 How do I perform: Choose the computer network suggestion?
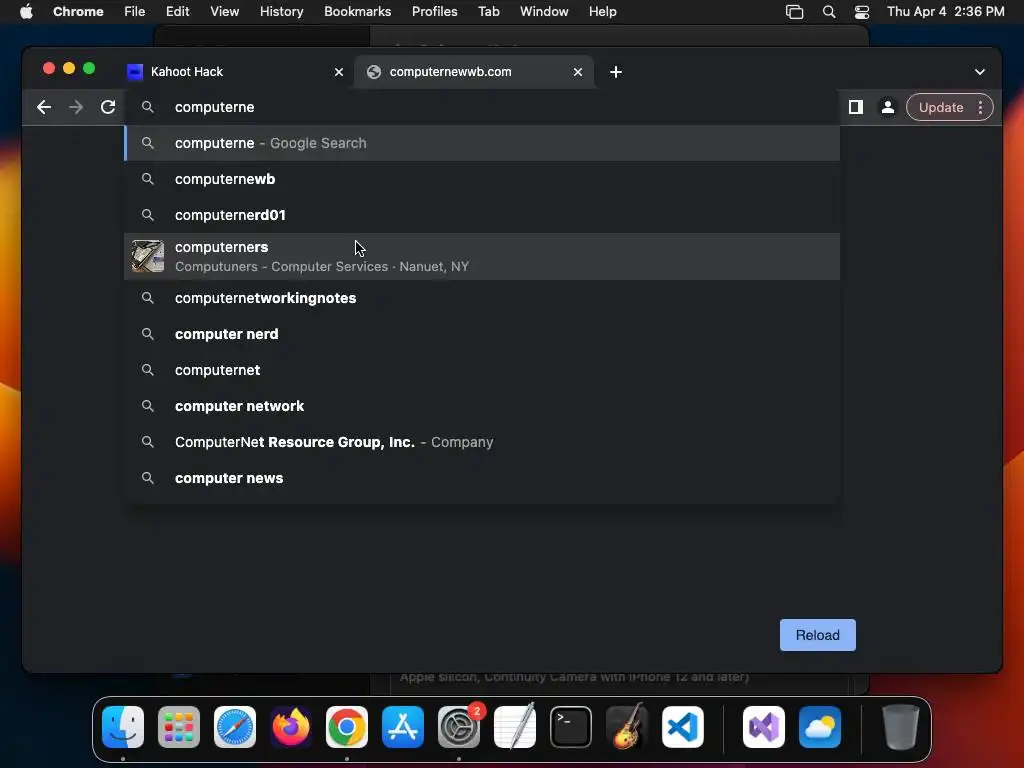482,406
